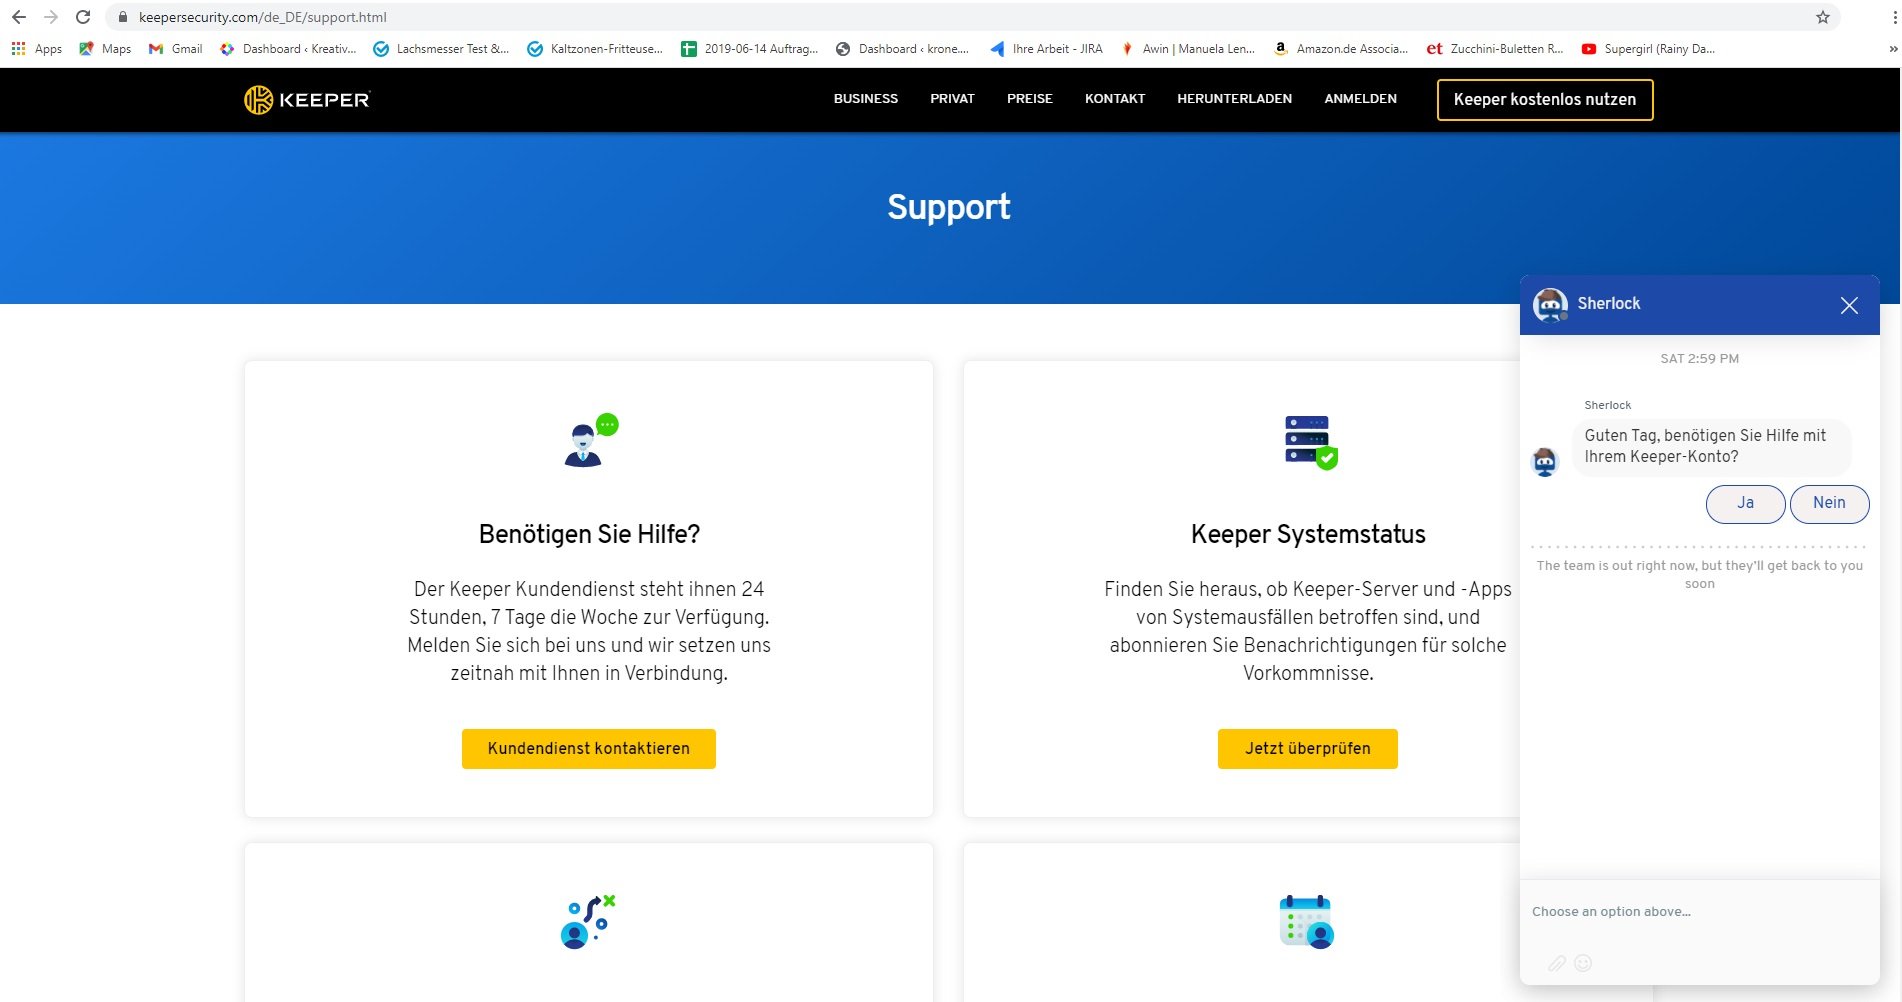Click the customer support agent icon
1902x1002 pixels.
point(591,440)
